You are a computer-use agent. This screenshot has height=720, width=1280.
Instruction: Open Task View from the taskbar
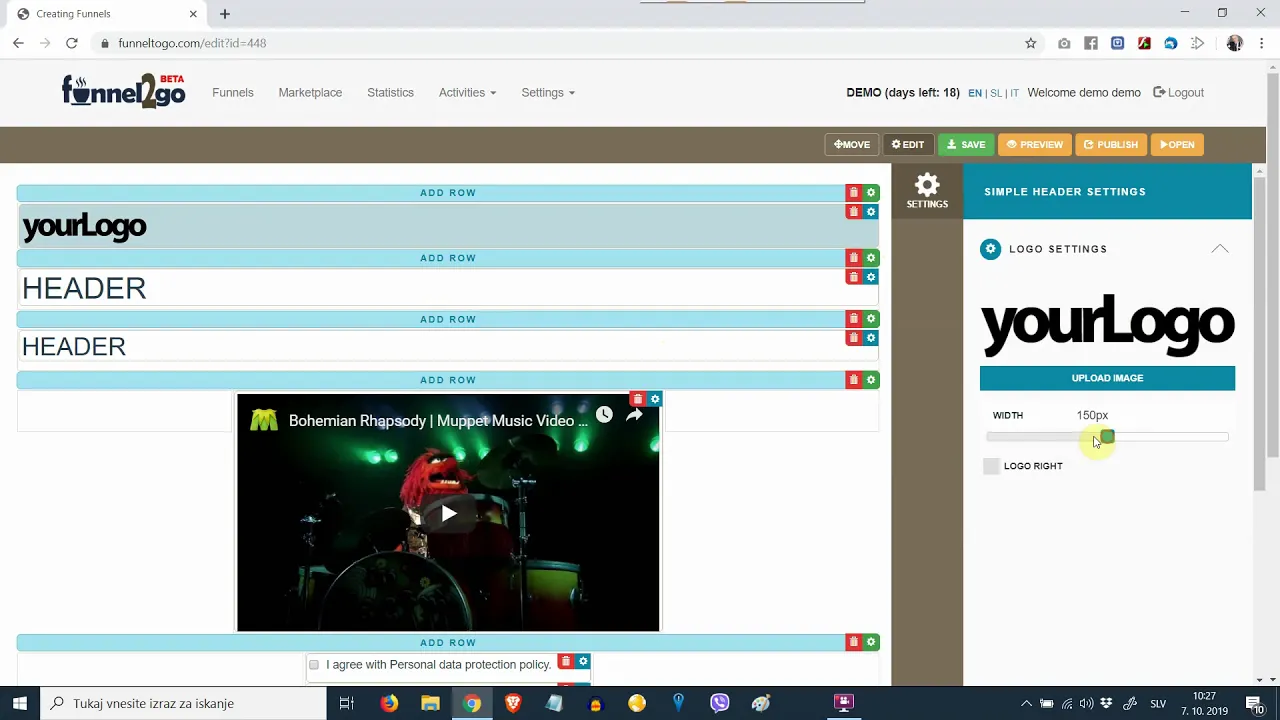(347, 703)
